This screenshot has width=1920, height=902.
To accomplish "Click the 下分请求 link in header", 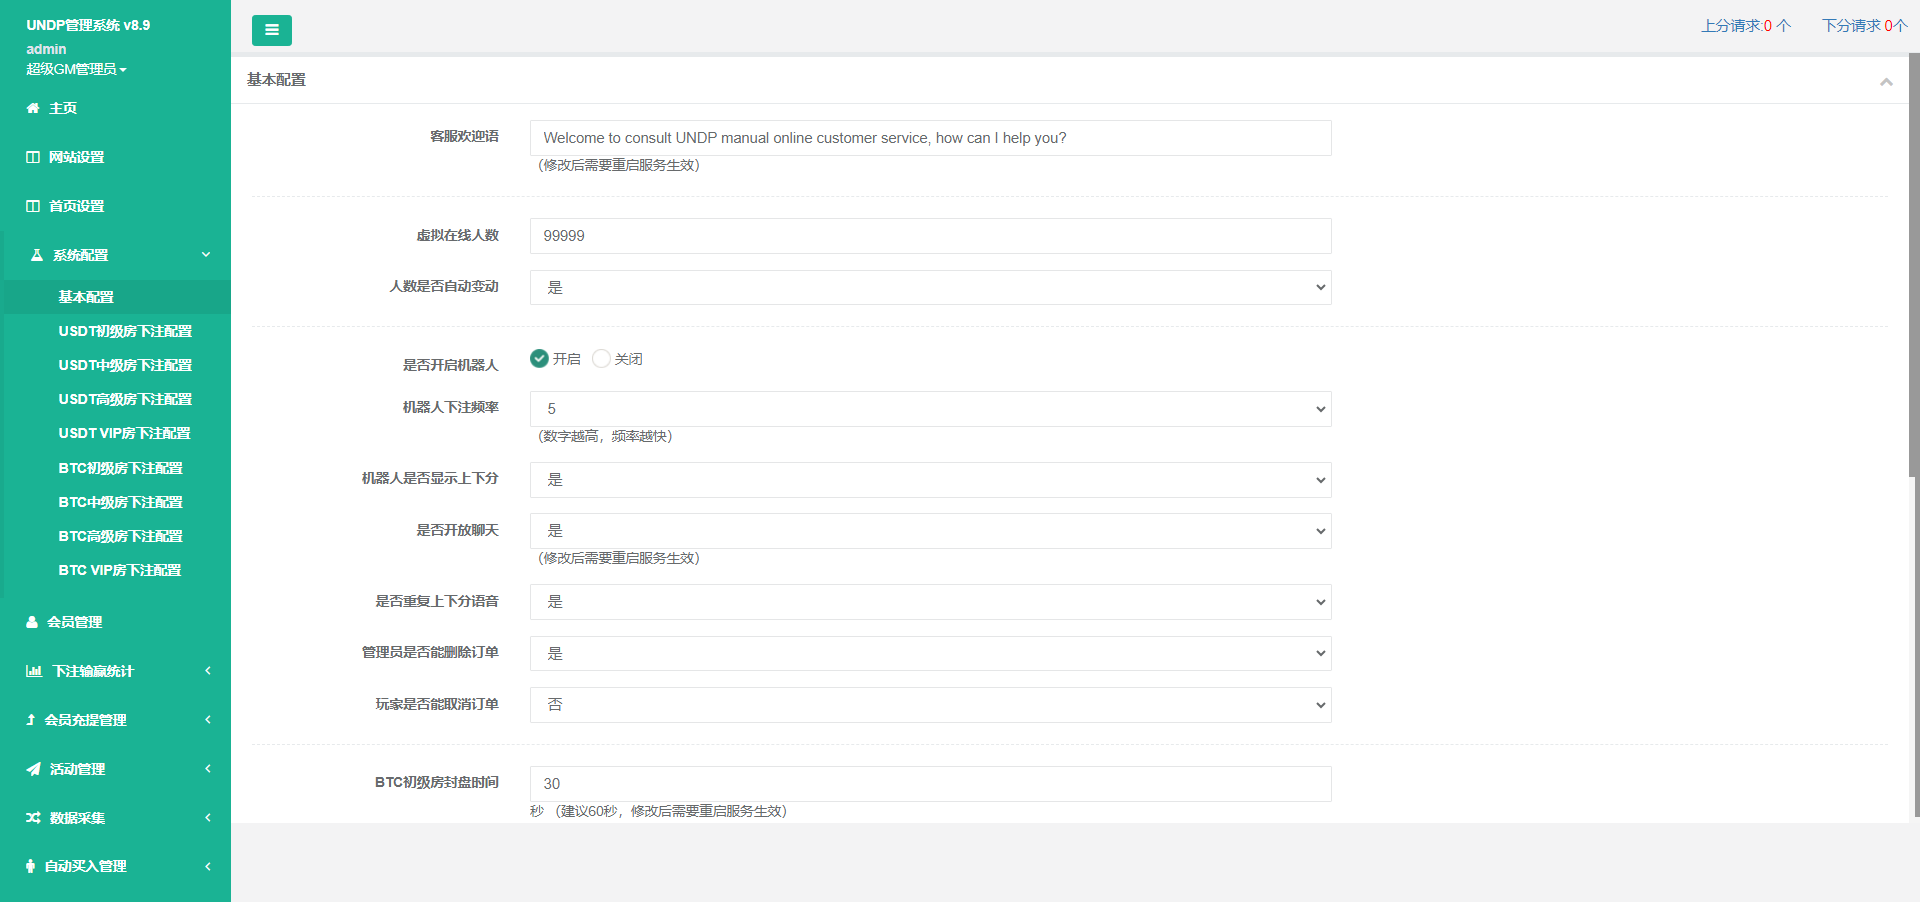I will pyautogui.click(x=1864, y=25).
